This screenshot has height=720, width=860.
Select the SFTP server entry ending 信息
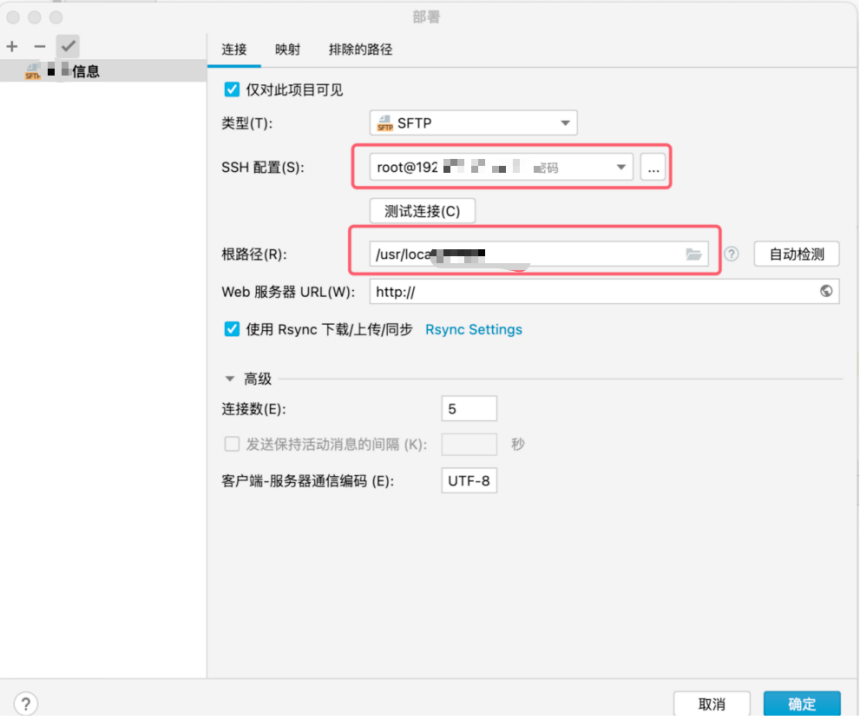[x=103, y=71]
